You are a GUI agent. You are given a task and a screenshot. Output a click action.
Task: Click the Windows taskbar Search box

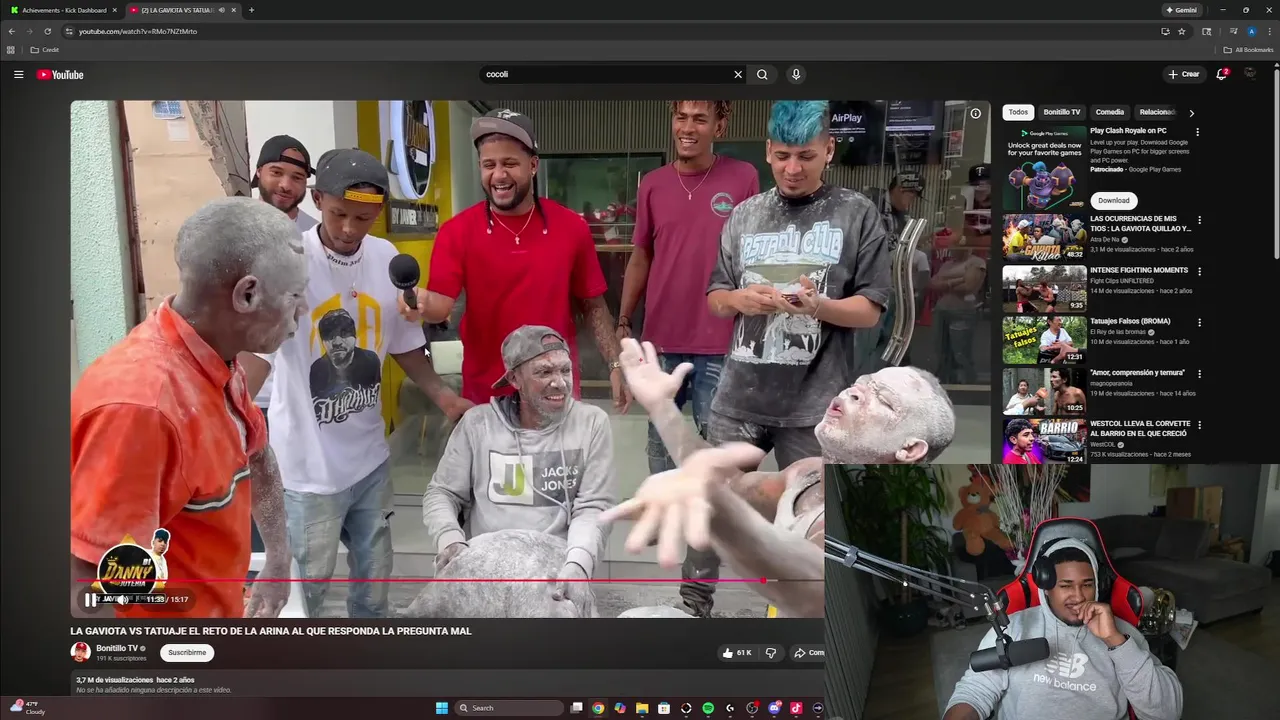[508, 708]
